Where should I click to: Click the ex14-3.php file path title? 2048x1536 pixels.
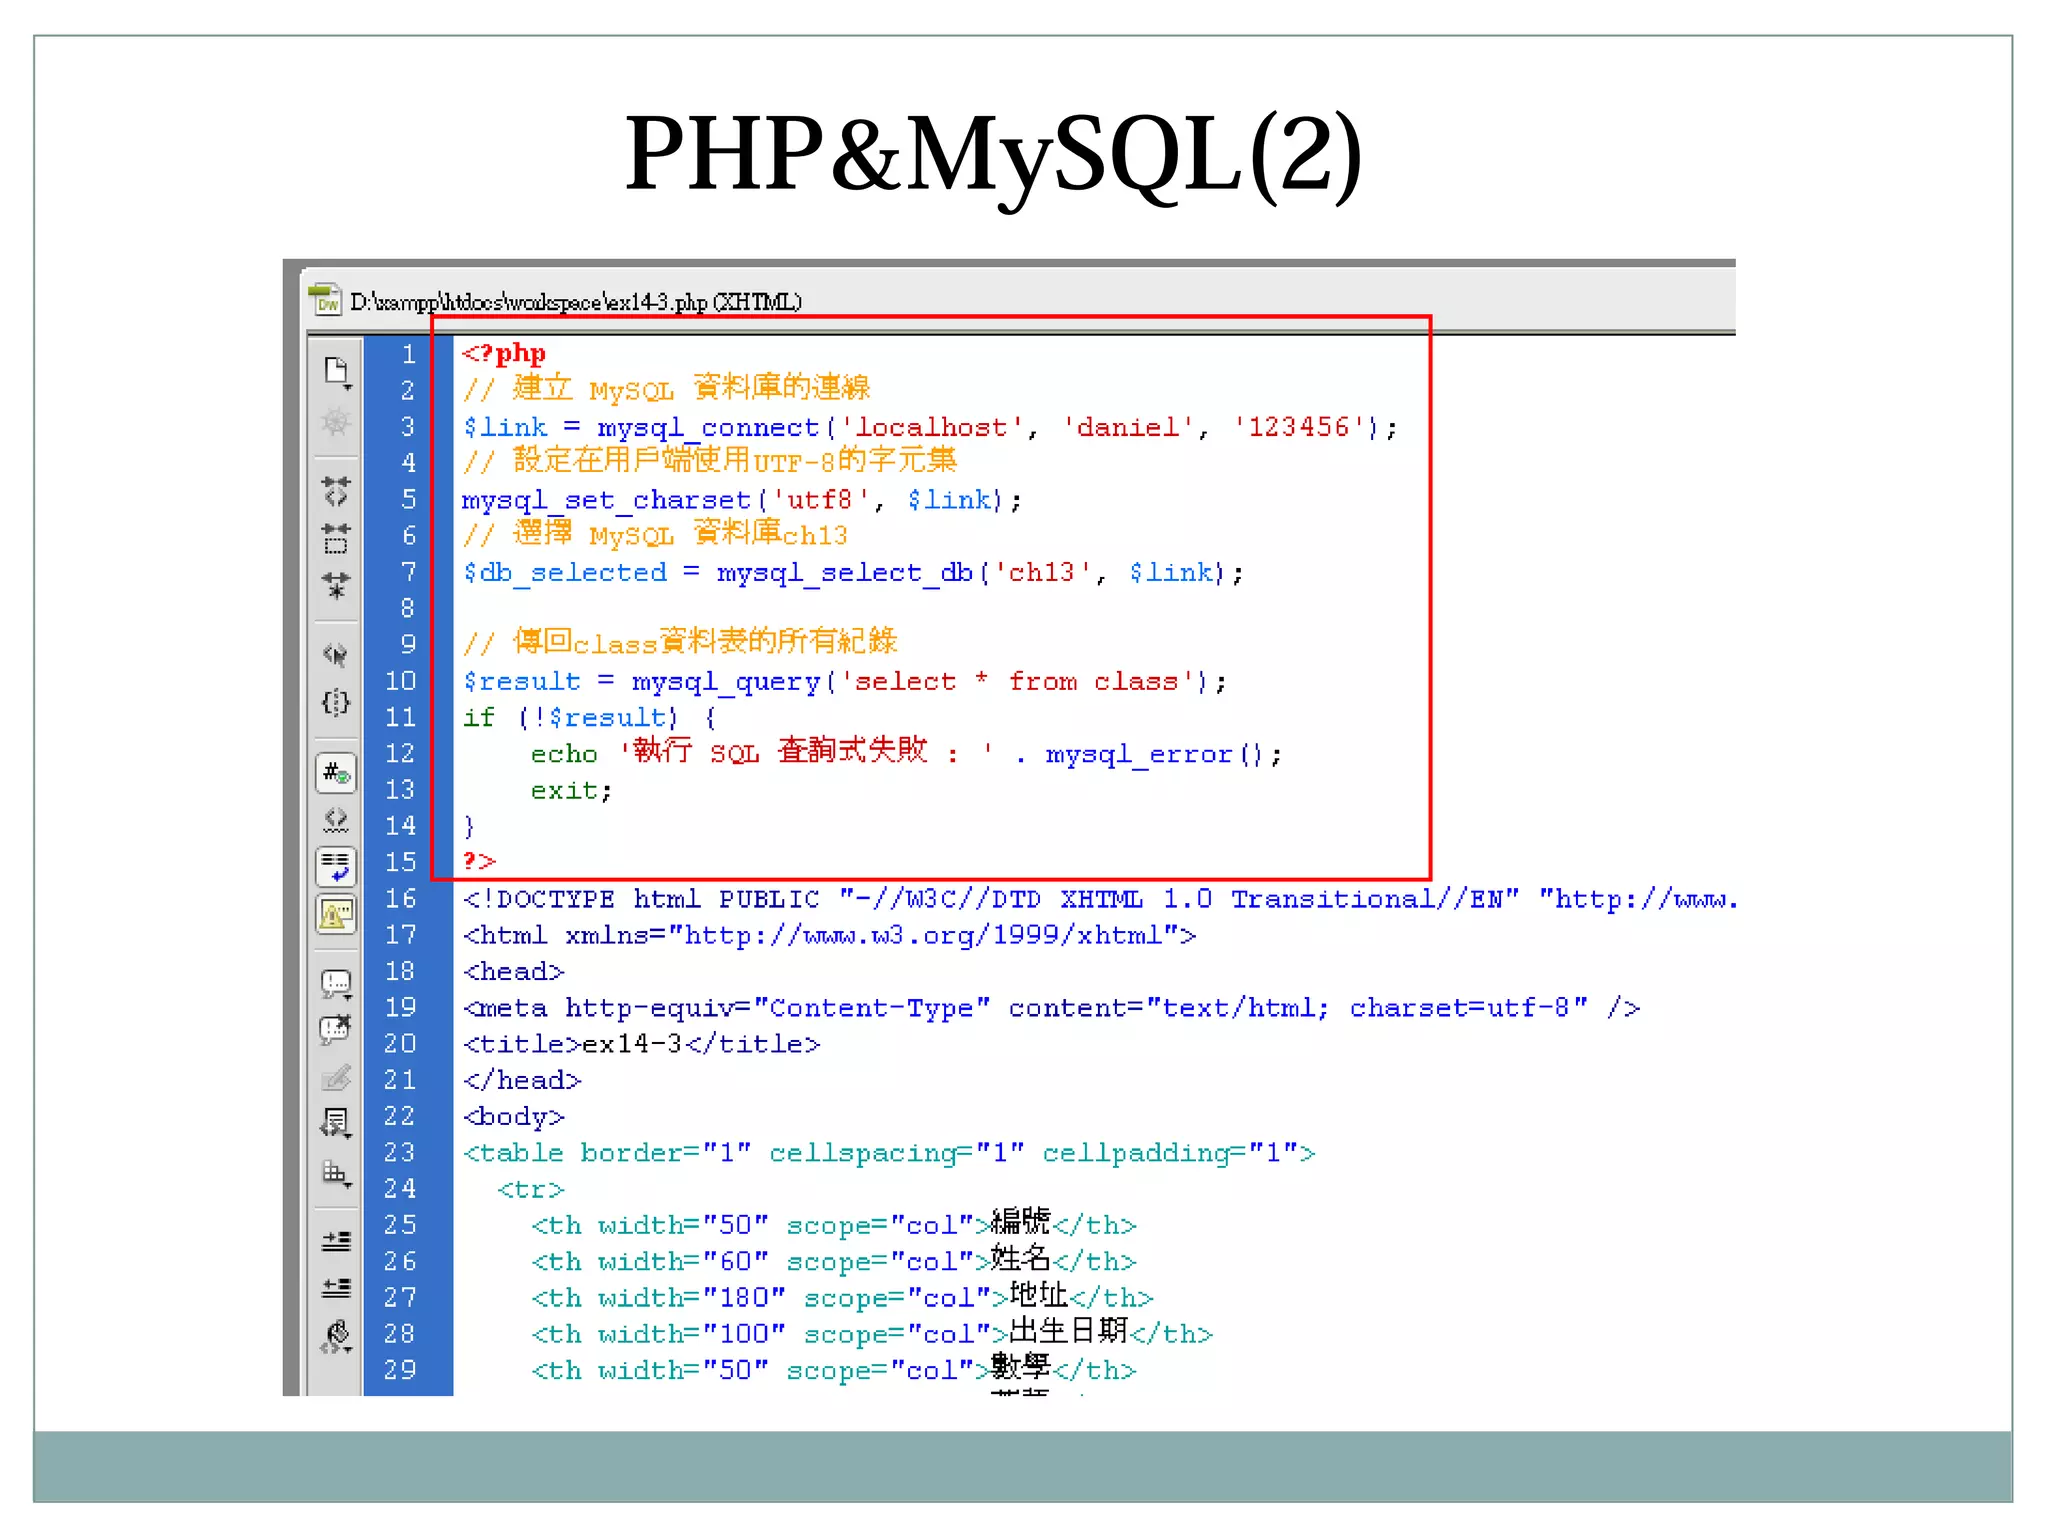[575, 301]
